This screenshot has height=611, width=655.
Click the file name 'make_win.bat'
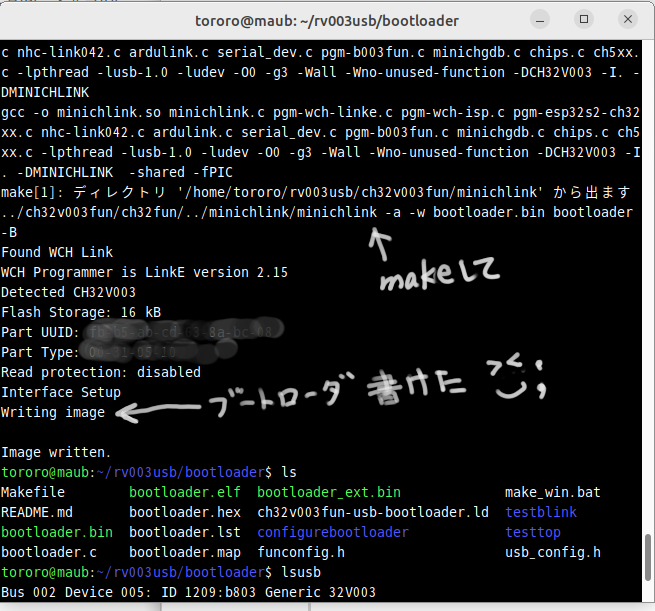(x=553, y=492)
